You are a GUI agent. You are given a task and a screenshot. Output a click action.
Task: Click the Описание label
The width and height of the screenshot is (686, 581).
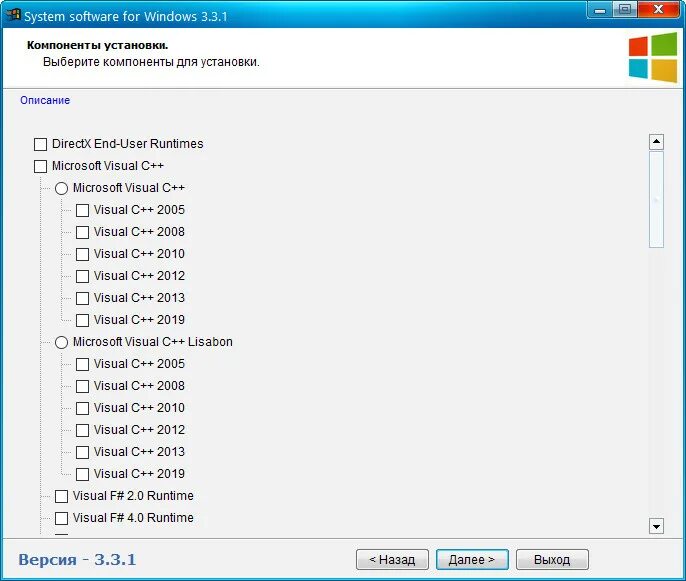(x=45, y=100)
